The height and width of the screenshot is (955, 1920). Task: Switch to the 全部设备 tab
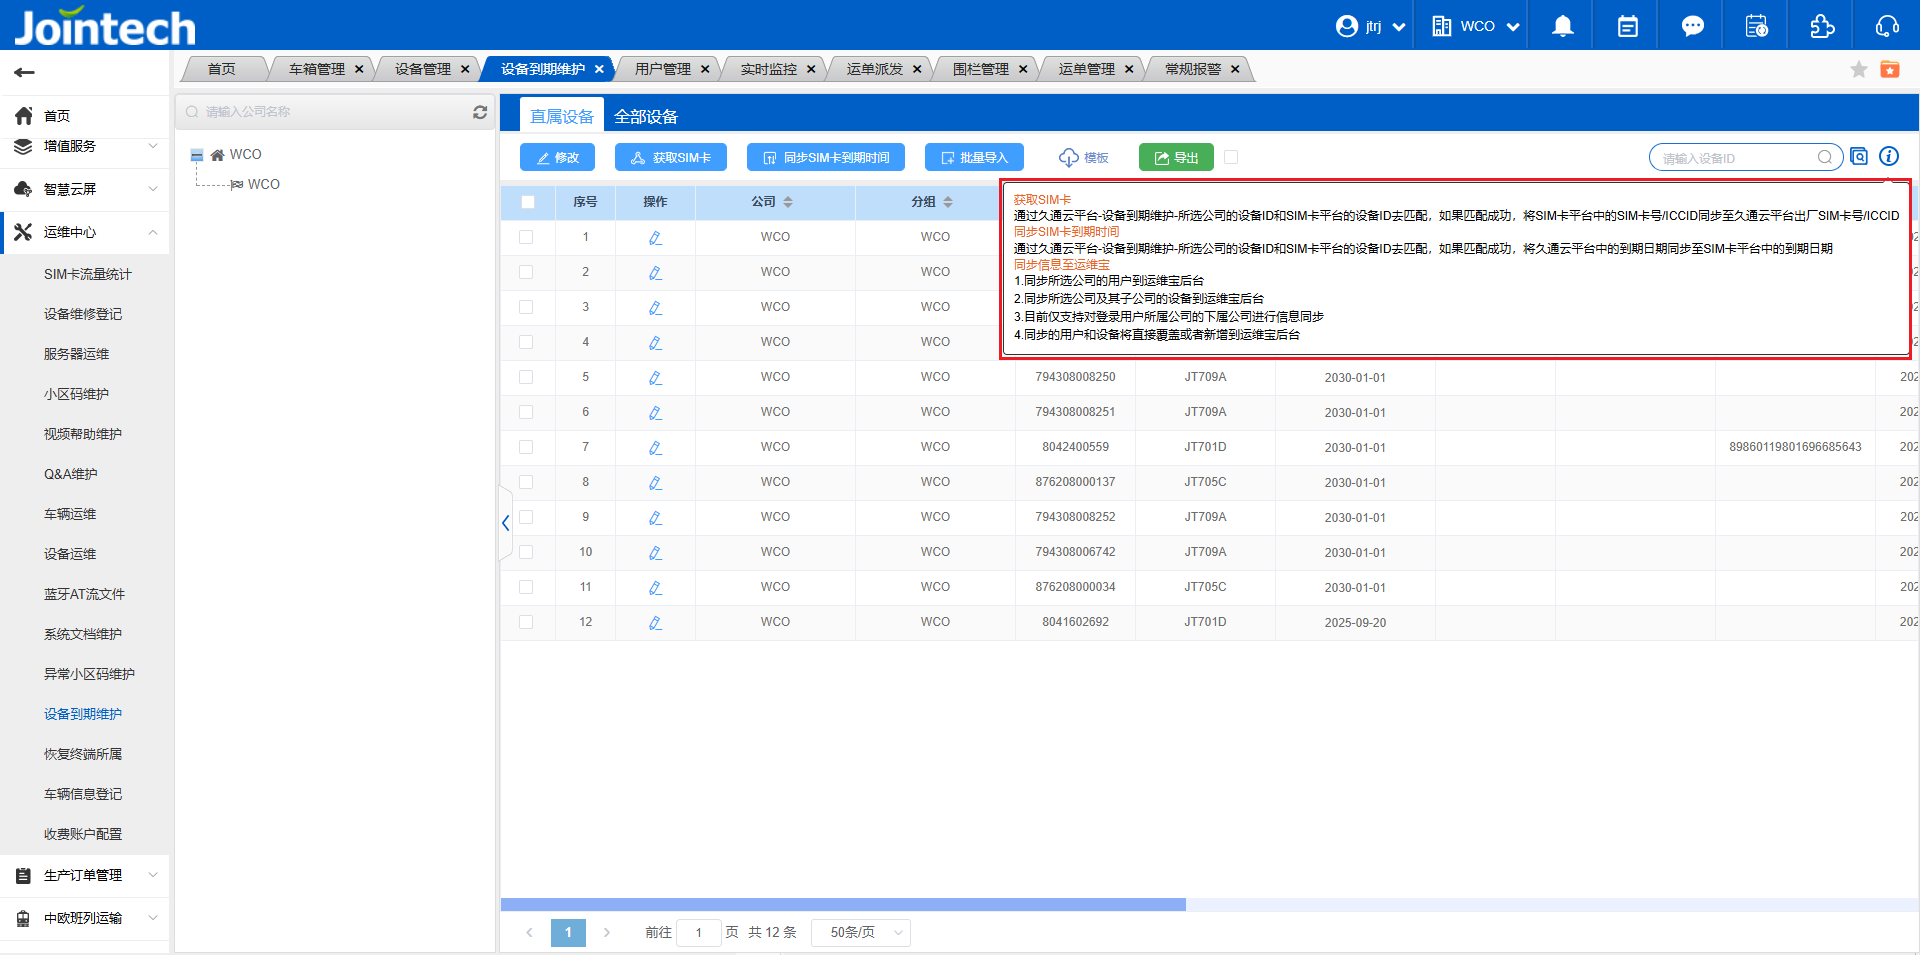(645, 117)
